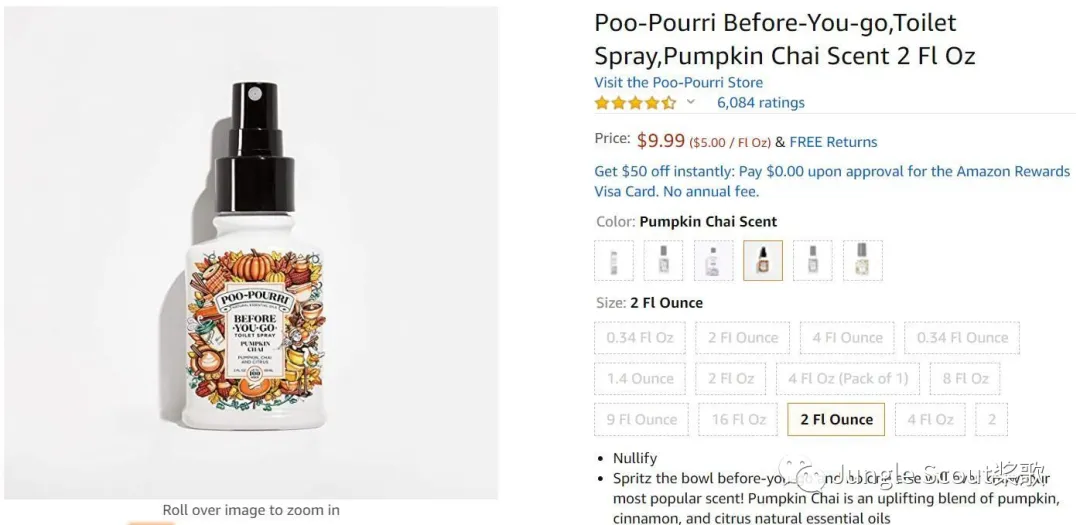Choose the last color variant swatch
Viewport: 1080px width, 525px height.
(x=862, y=261)
